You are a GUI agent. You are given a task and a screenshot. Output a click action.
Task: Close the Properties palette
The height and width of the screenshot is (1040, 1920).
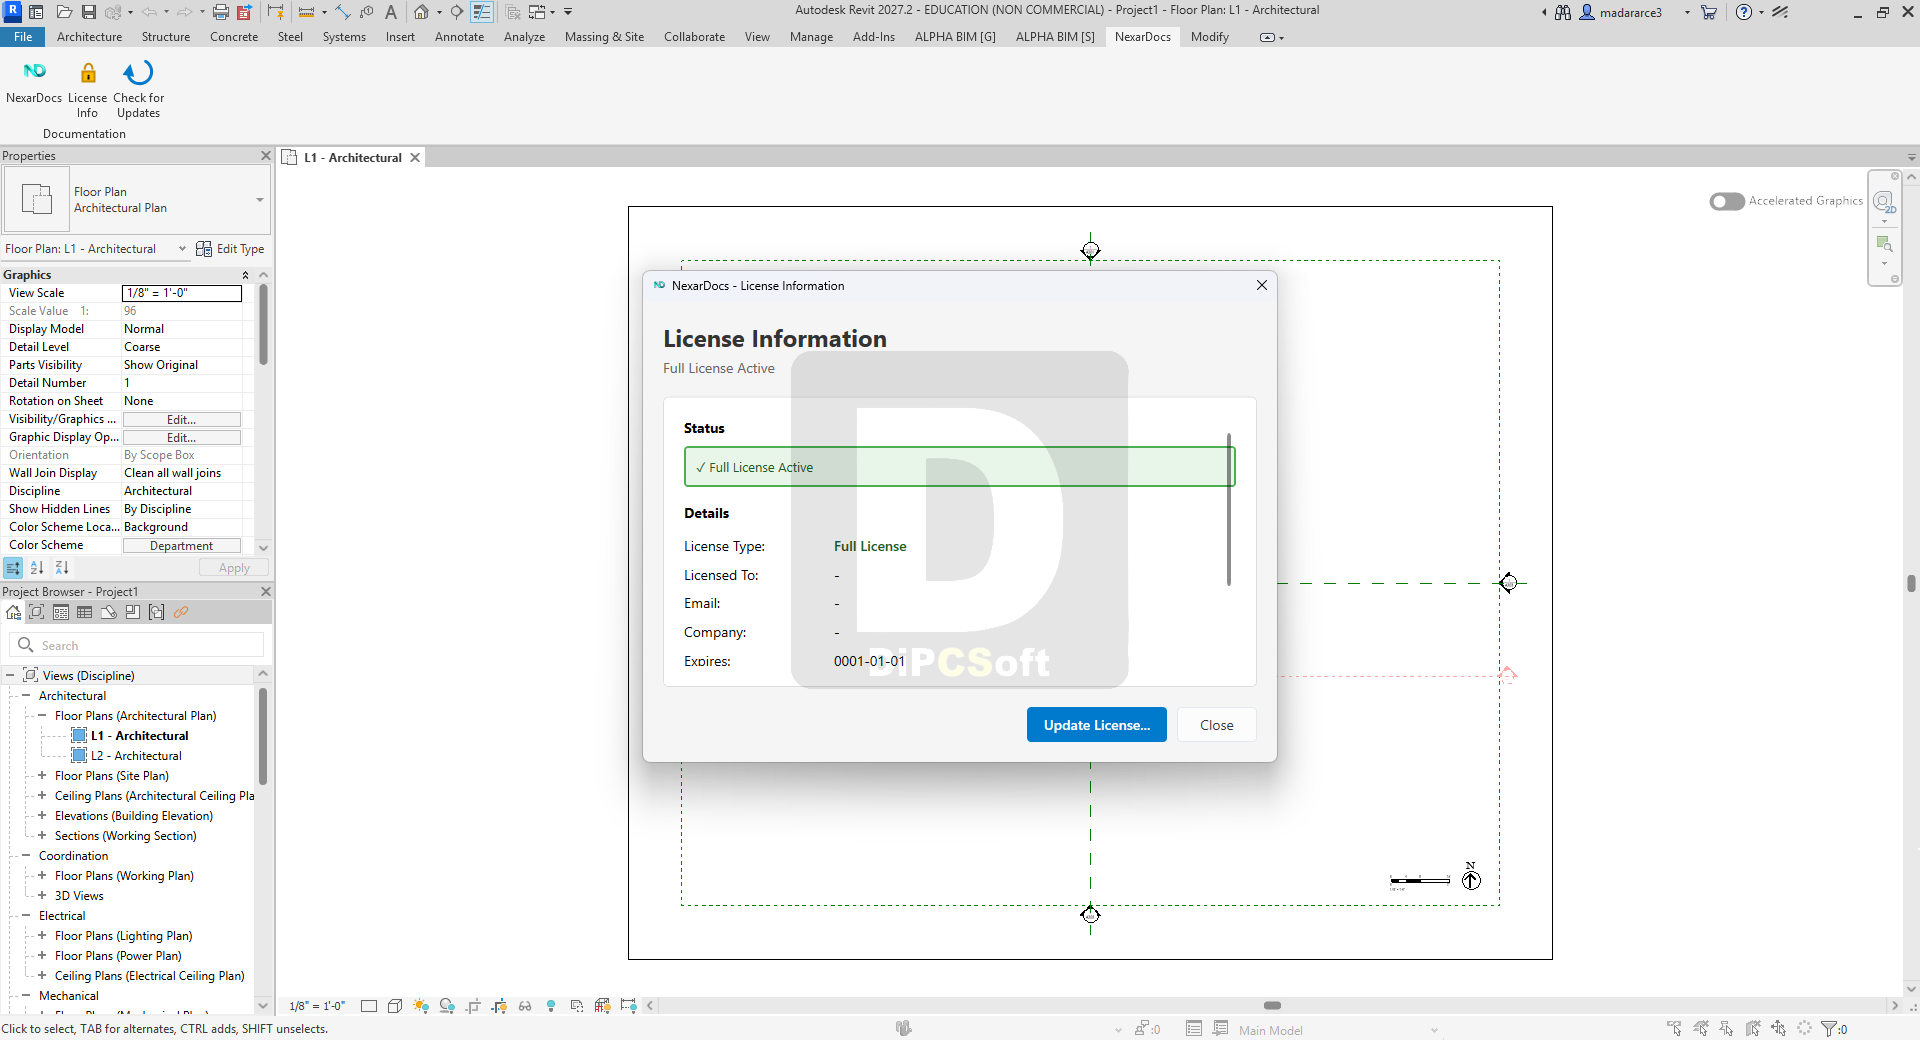tap(266, 156)
